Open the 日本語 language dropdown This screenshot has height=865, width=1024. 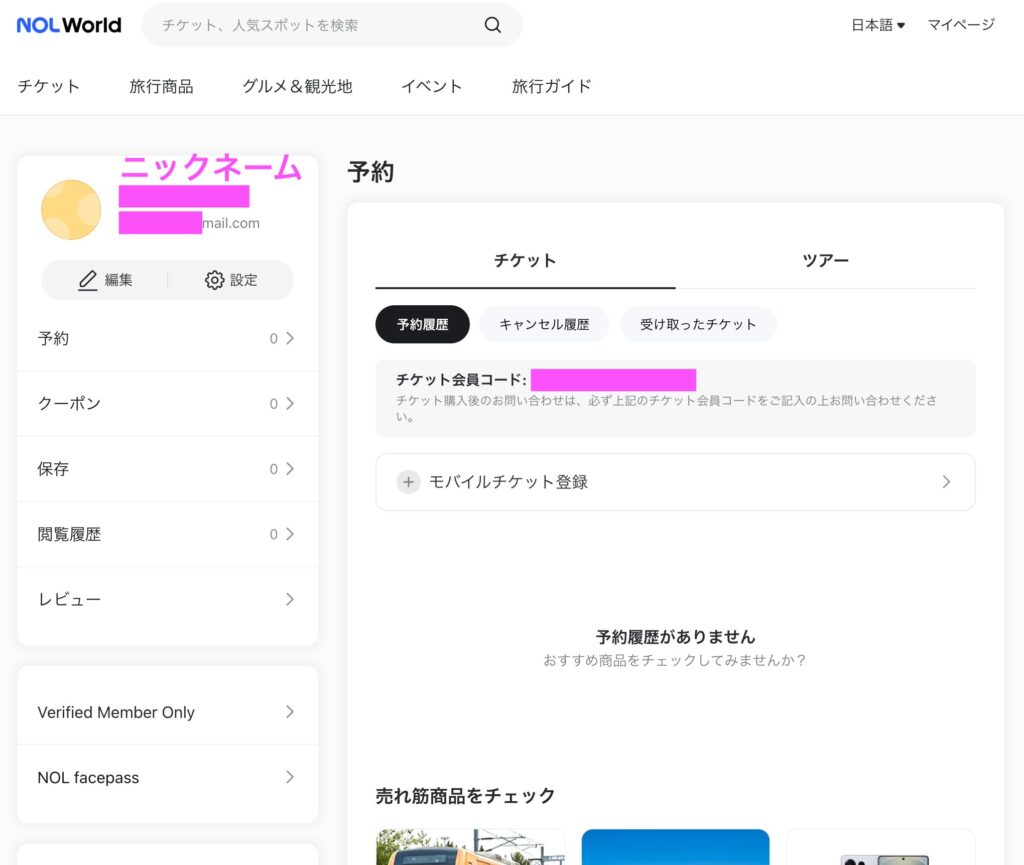[x=877, y=25]
